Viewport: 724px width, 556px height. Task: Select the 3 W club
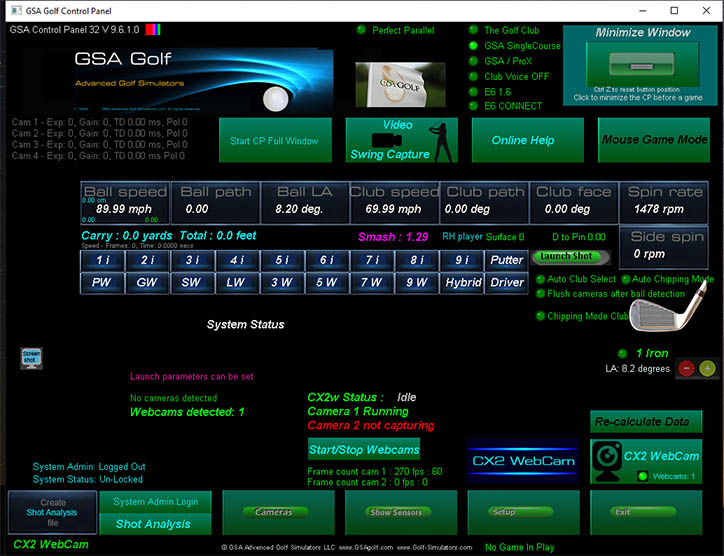pos(282,283)
